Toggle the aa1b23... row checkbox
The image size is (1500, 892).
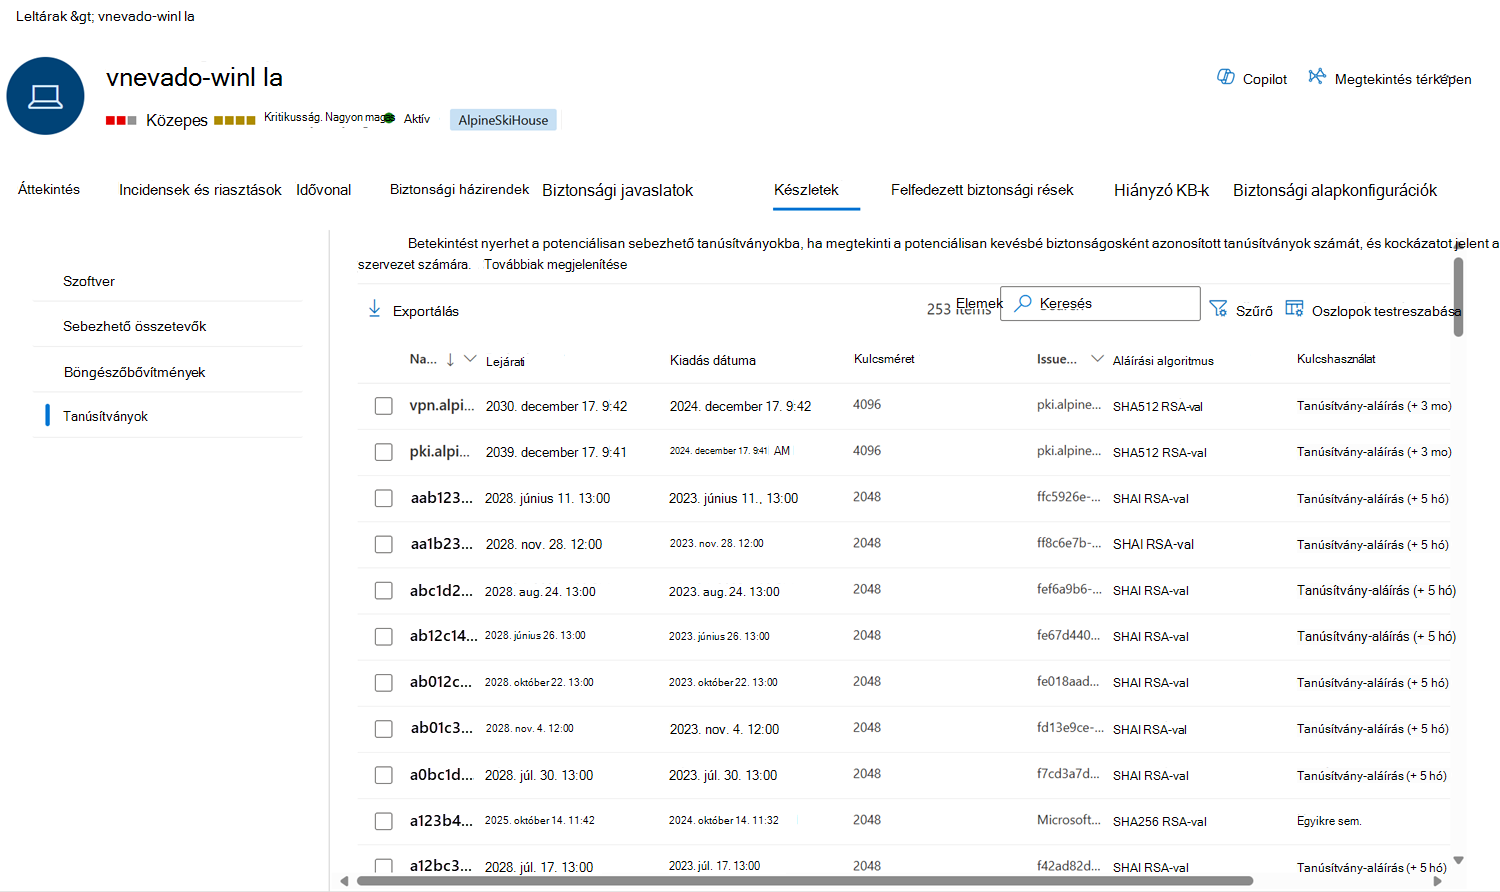coord(383,544)
